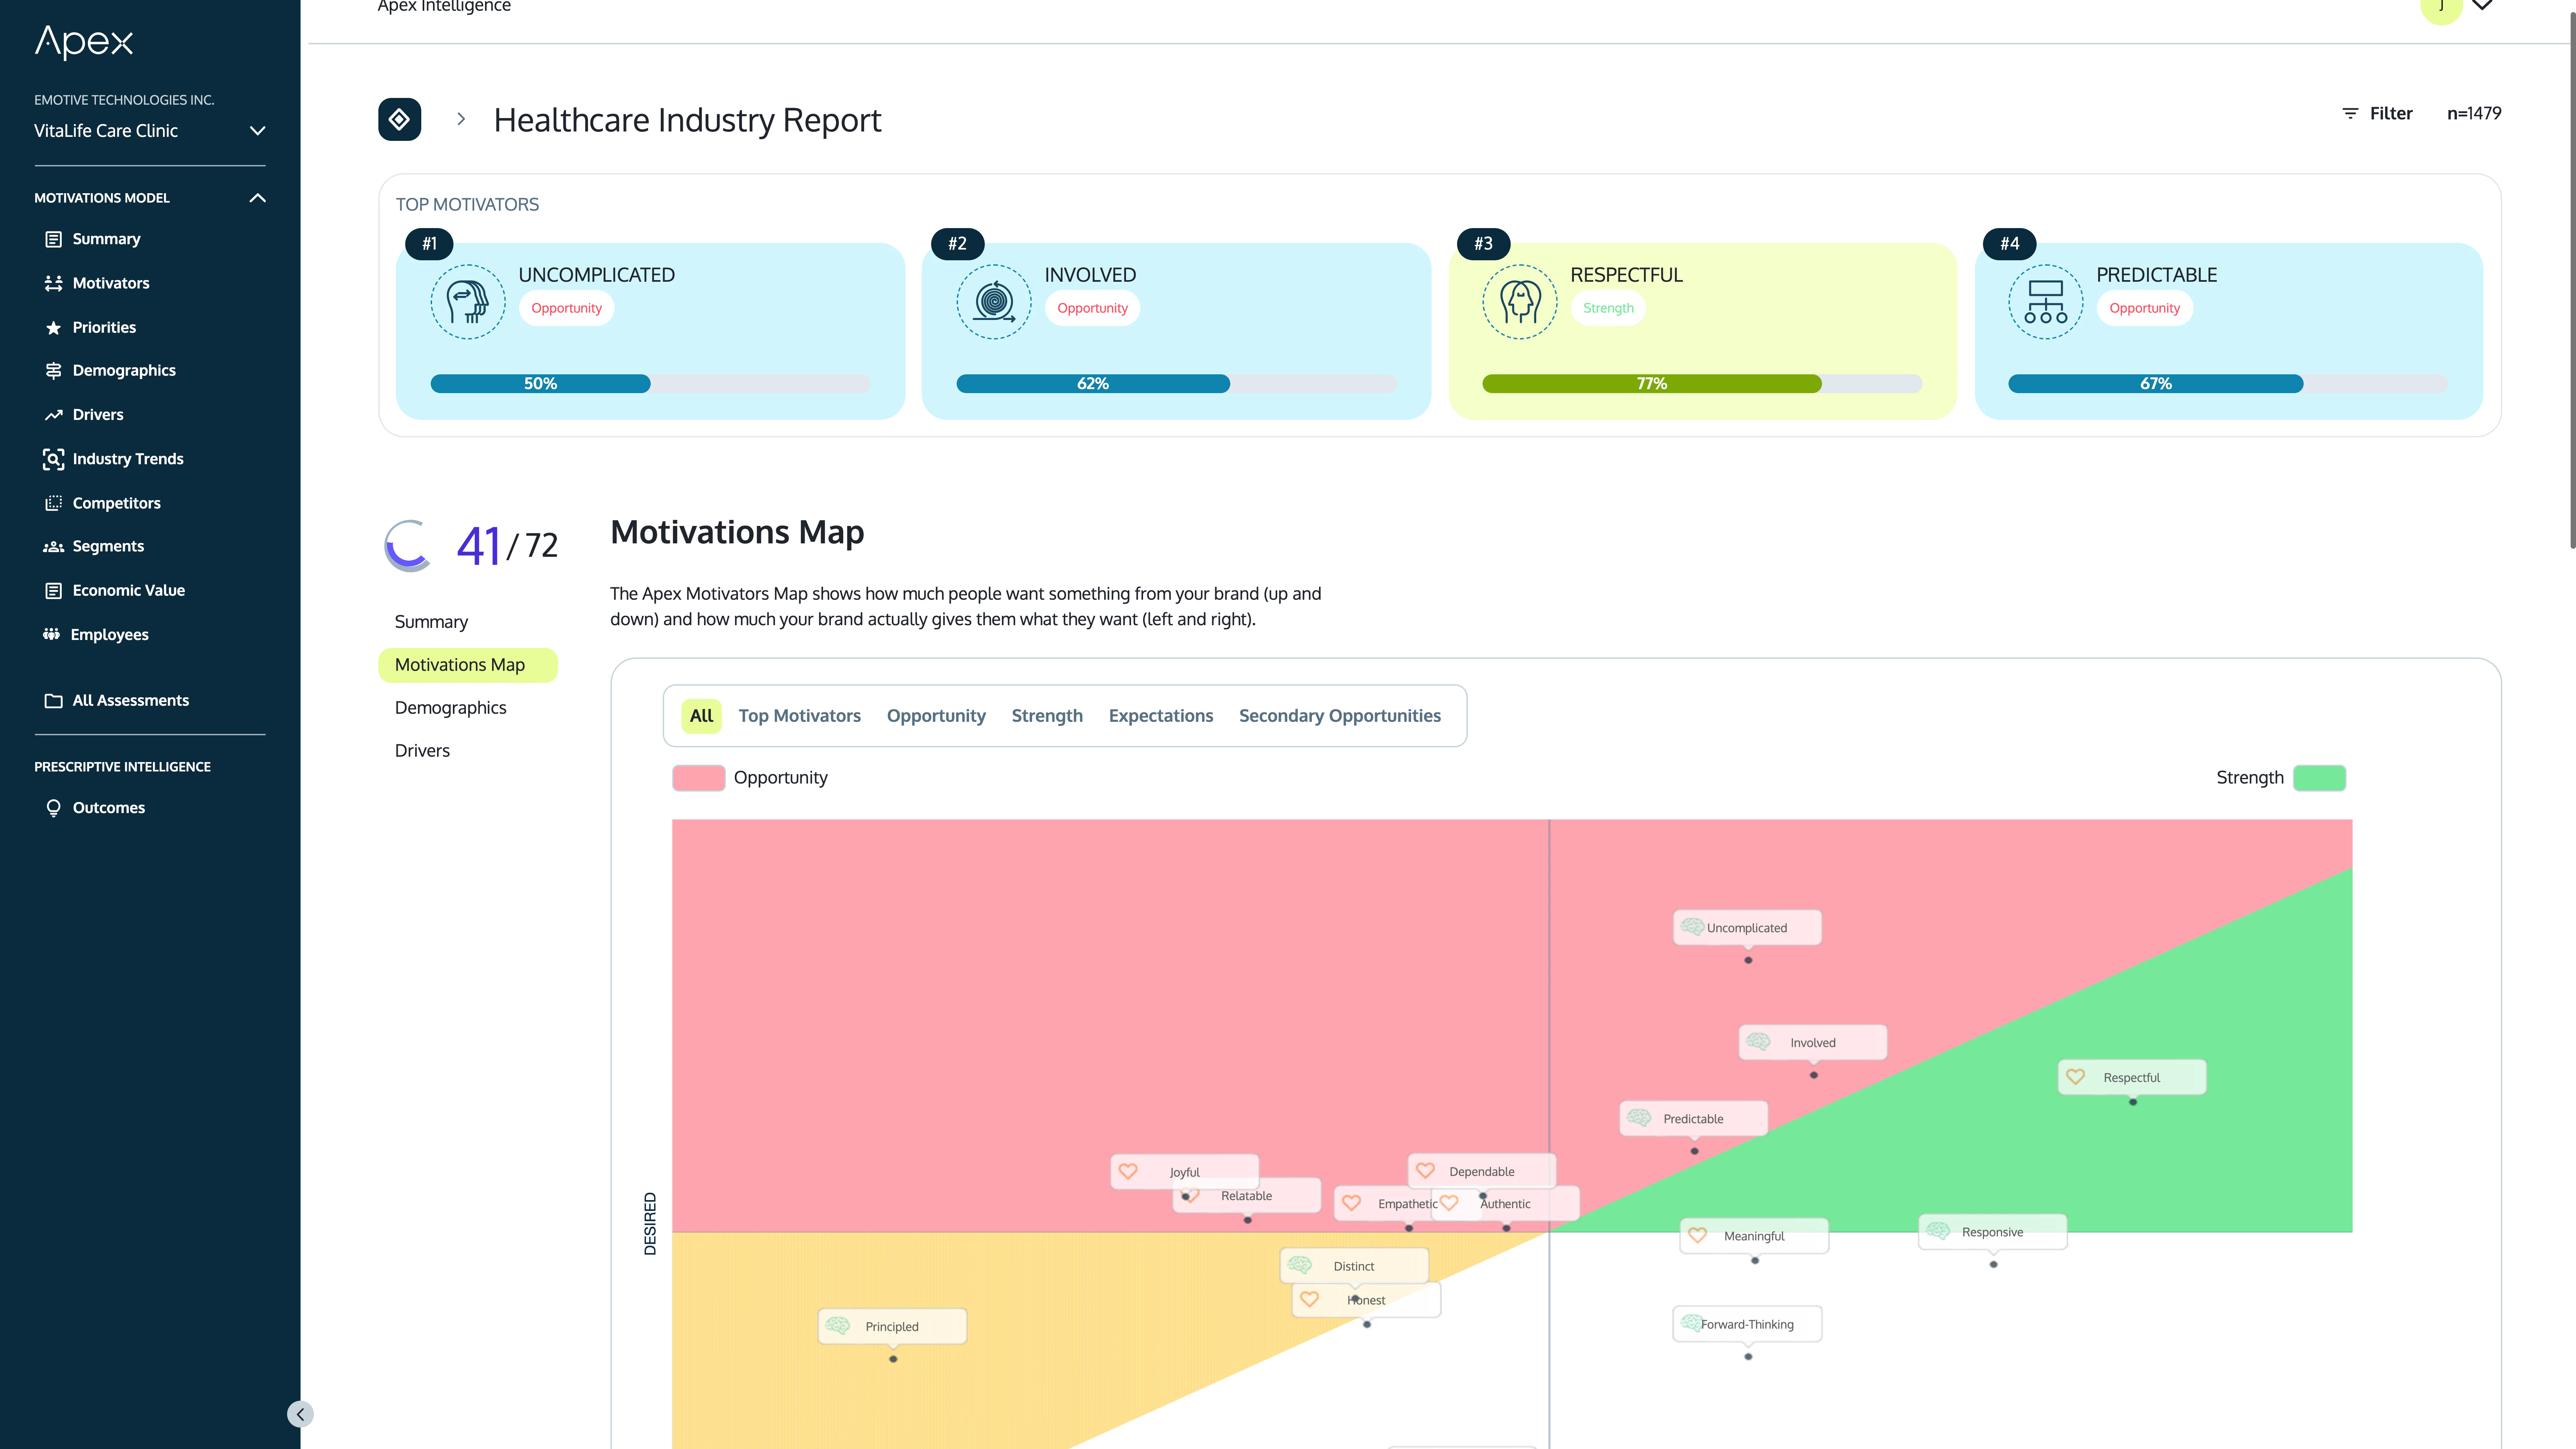2576x1449 pixels.
Task: Click the Forward-Thinking point label on the map
Action: click(x=1747, y=1324)
